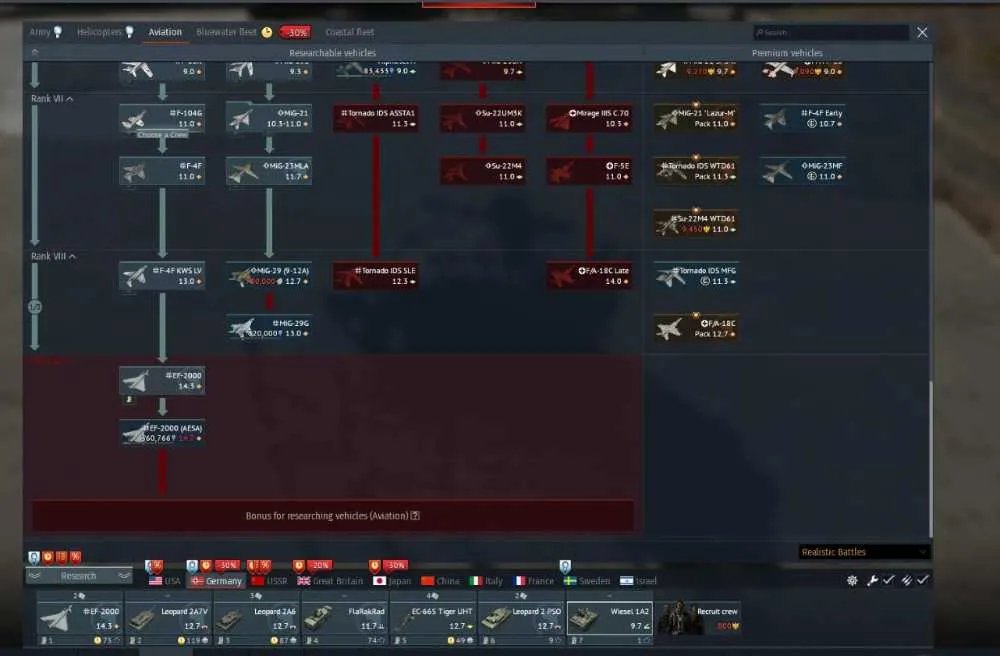This screenshot has height=656, width=1000.
Task: Click the vehicle search field
Action: click(830, 32)
